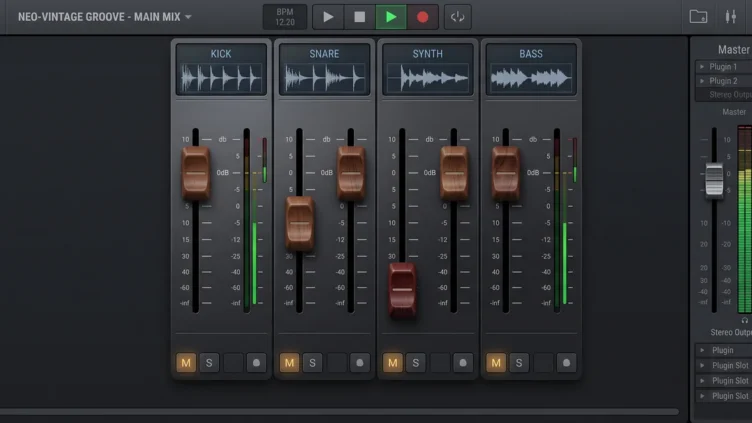The width and height of the screenshot is (752, 423).
Task: Click the Master panel title
Action: point(734,49)
